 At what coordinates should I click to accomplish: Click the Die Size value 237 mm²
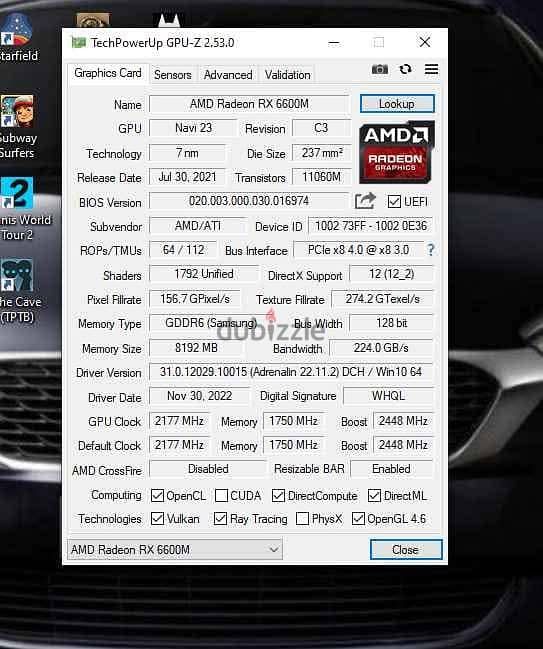click(x=321, y=153)
